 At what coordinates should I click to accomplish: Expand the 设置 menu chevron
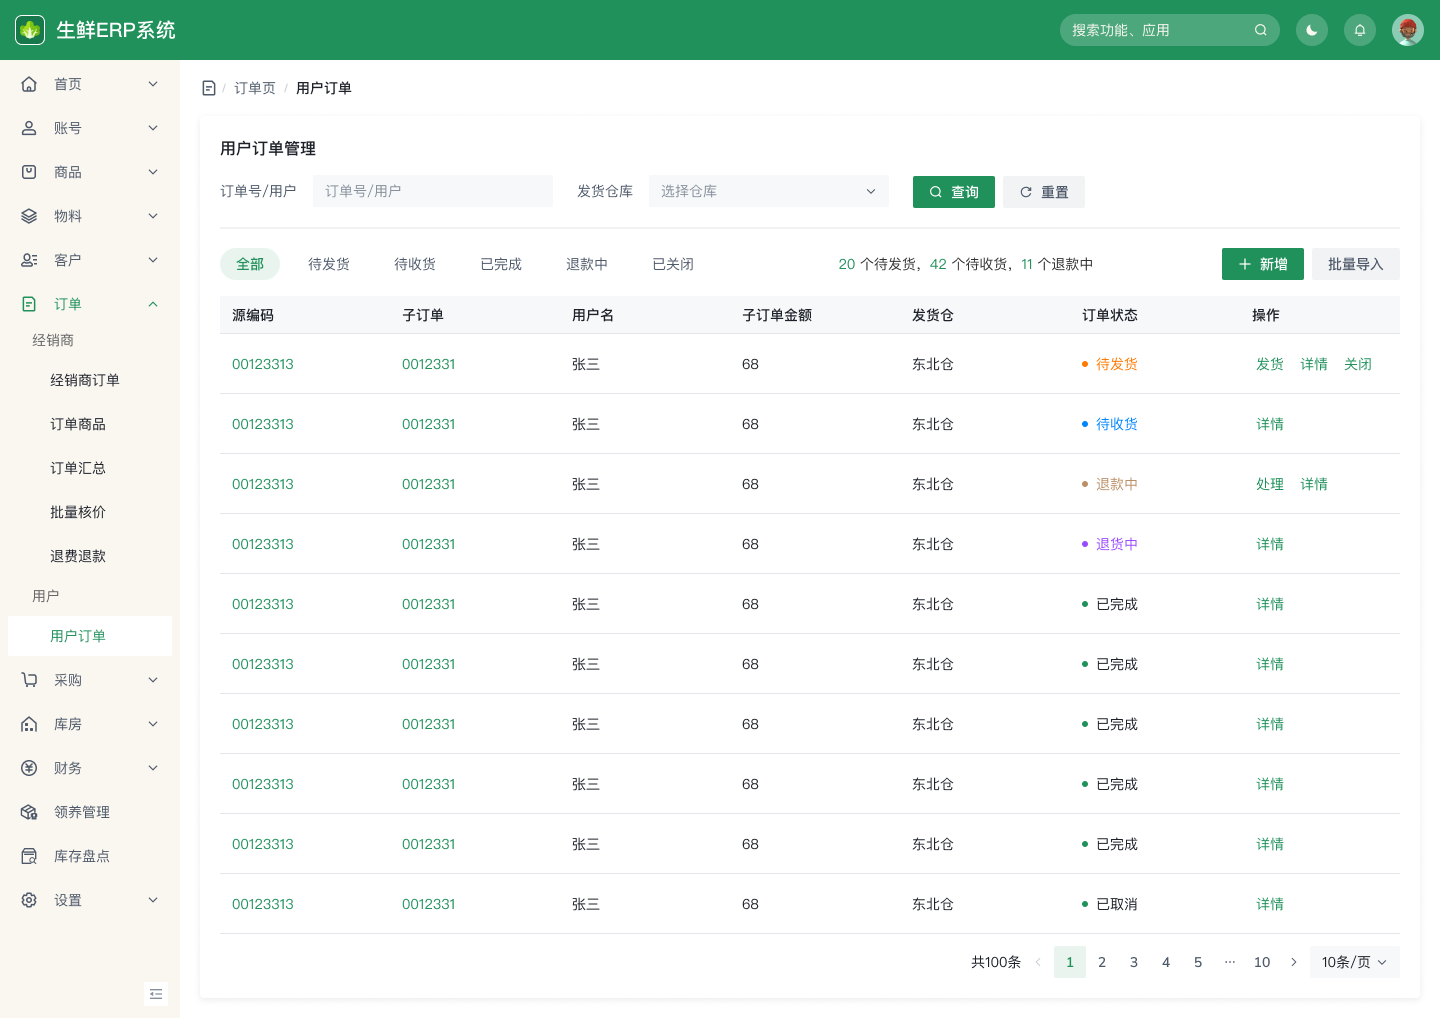click(153, 900)
